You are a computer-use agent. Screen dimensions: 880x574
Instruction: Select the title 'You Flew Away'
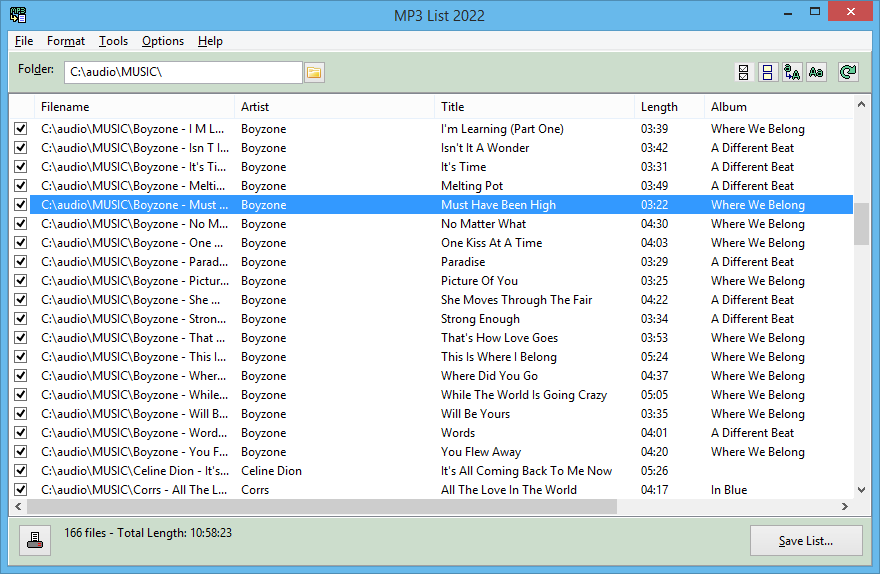click(481, 452)
